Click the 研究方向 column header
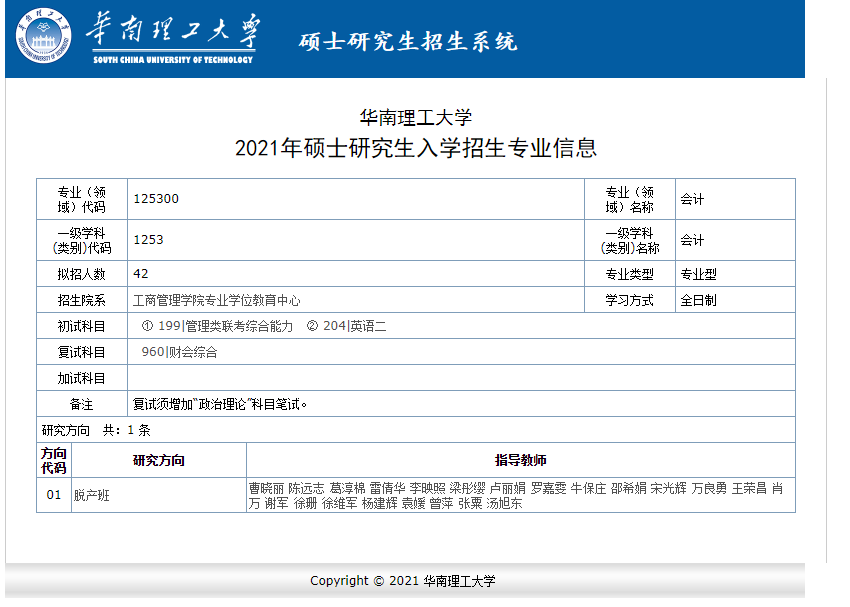 pyautogui.click(x=159, y=461)
